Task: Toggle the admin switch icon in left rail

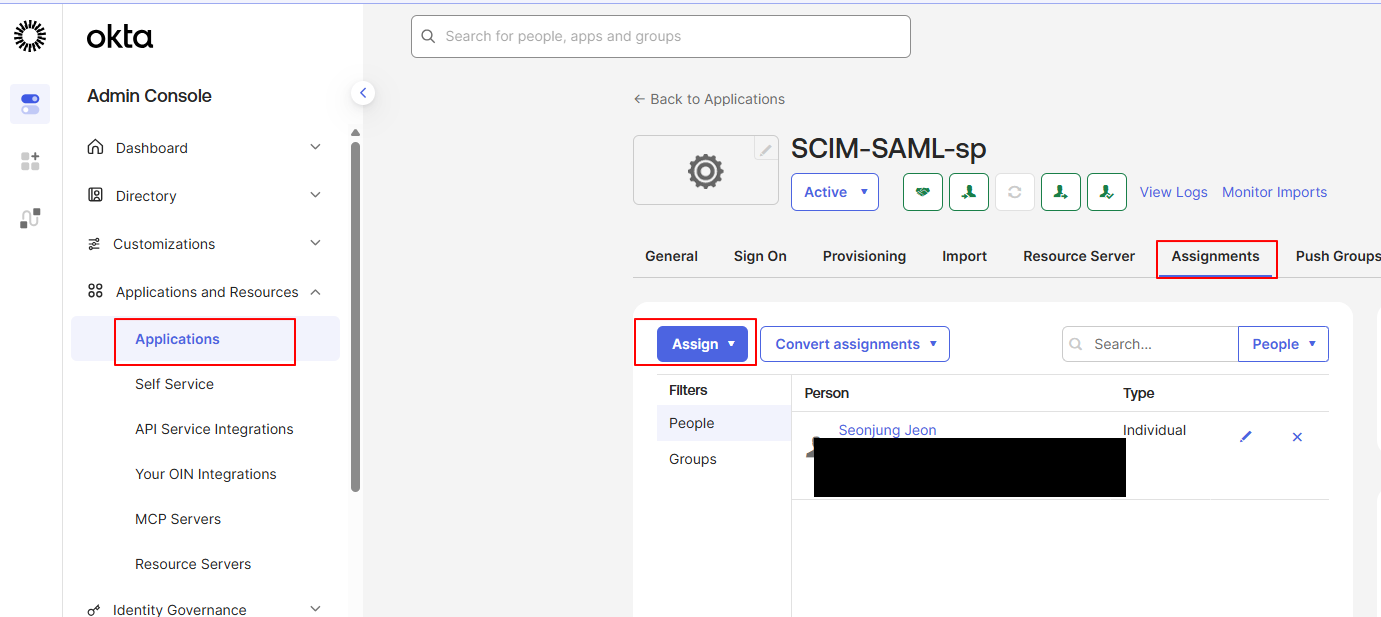Action: coord(30,104)
